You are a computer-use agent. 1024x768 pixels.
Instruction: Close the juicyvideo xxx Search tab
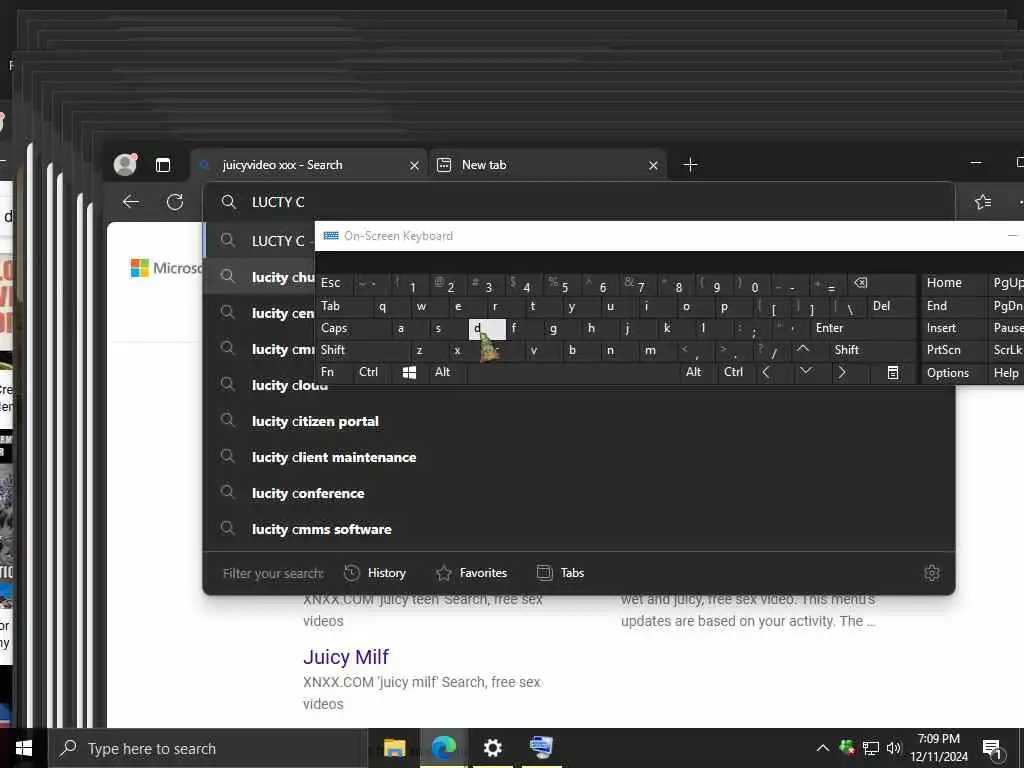click(x=414, y=165)
